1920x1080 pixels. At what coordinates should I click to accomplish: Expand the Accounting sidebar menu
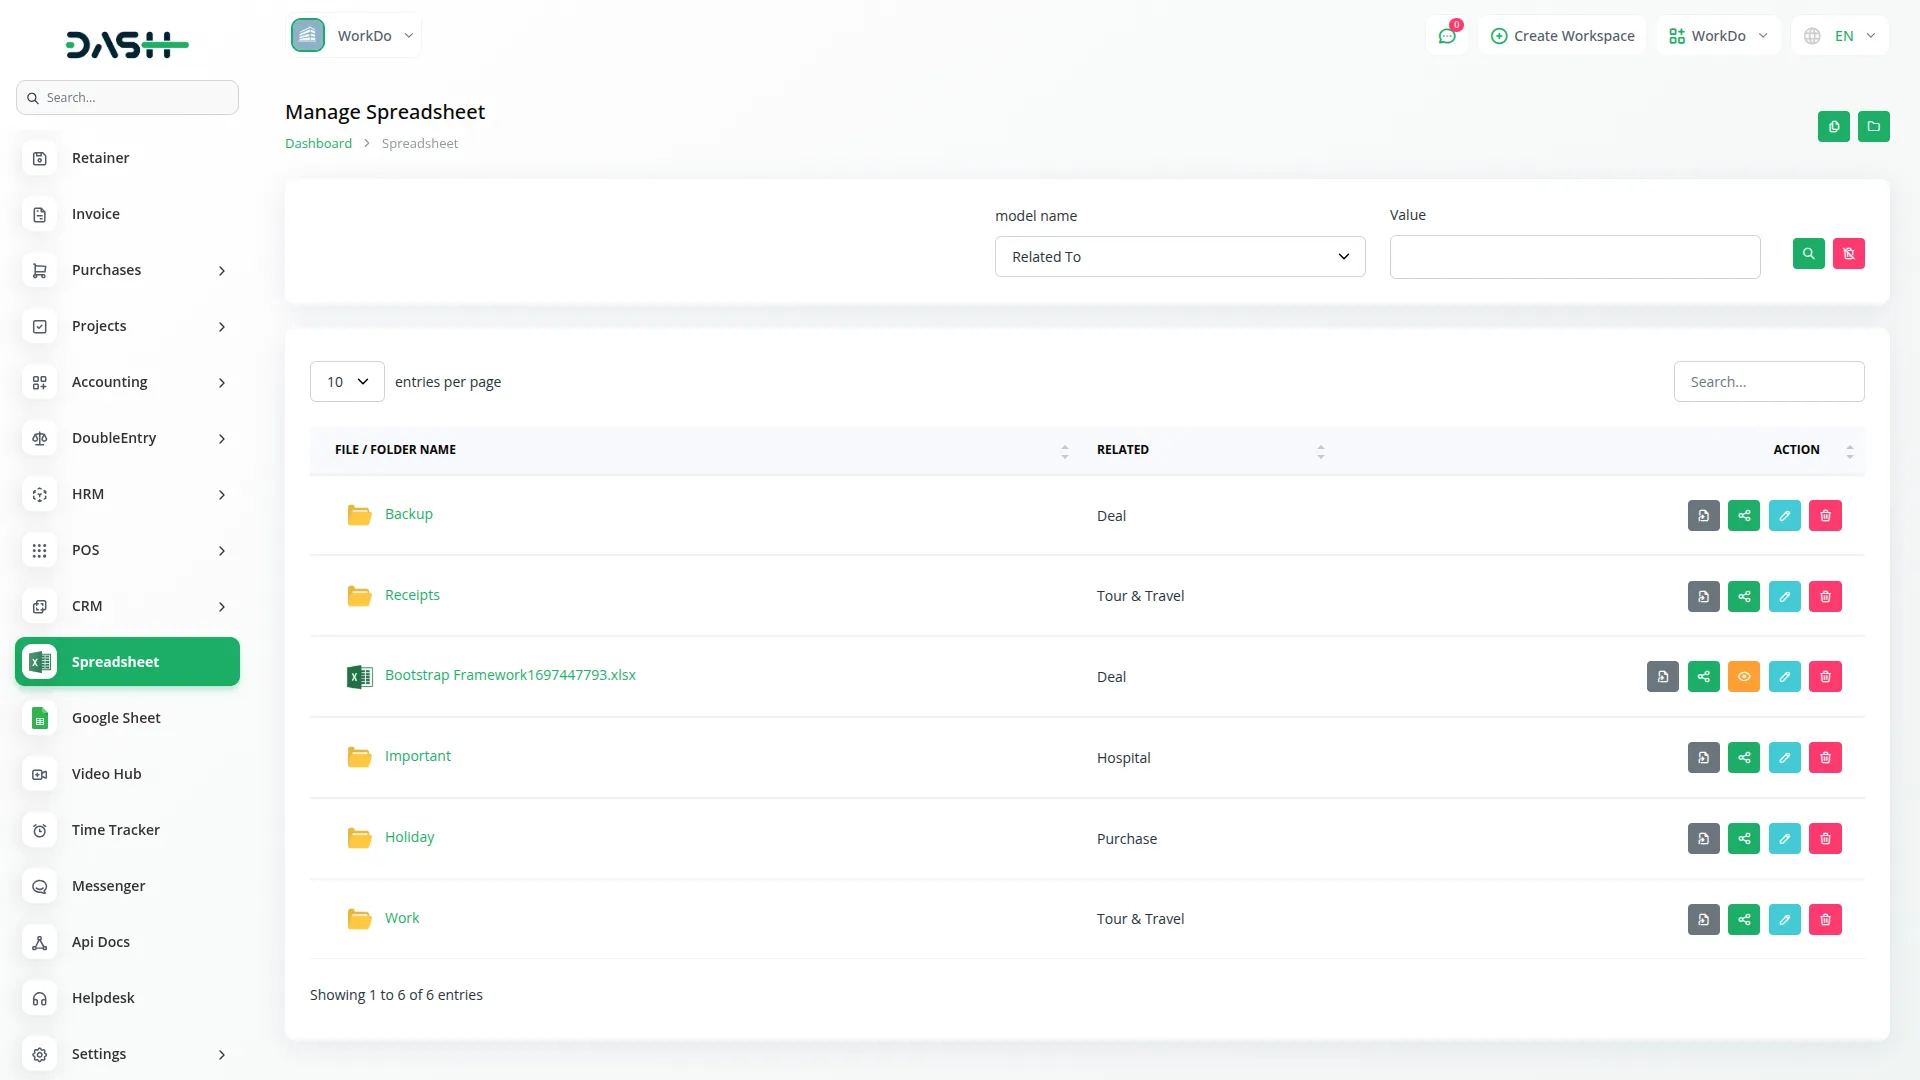[x=127, y=382]
